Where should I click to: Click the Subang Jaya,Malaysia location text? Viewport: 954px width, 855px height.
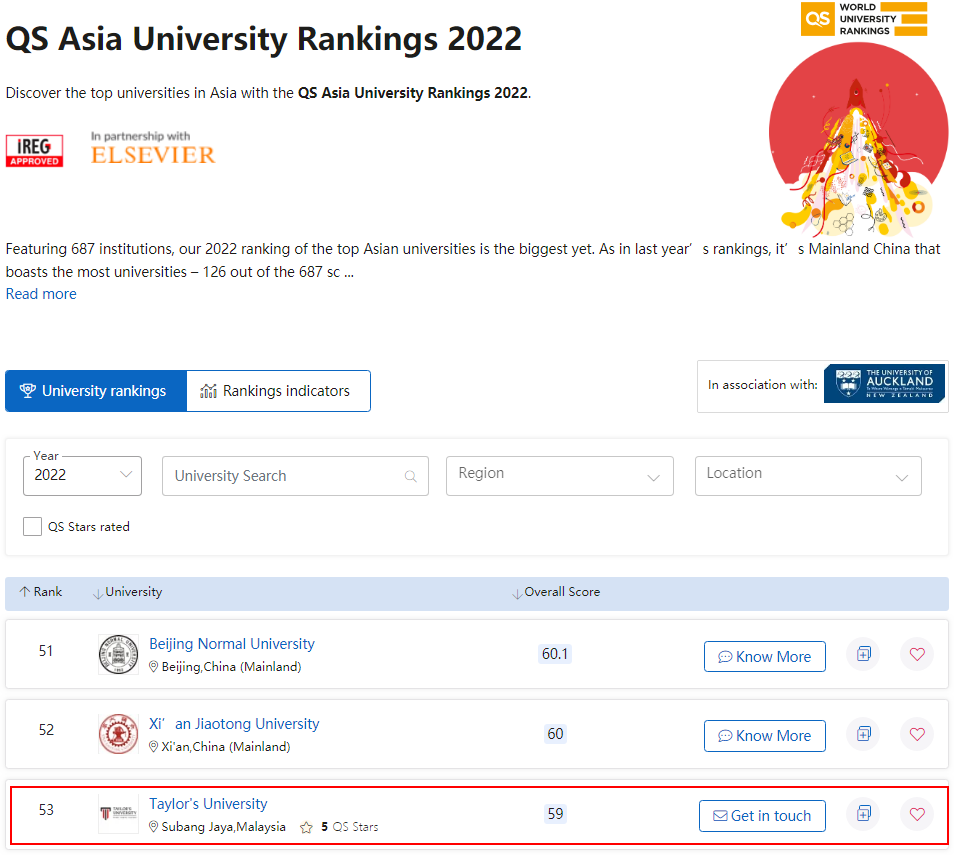click(x=223, y=827)
